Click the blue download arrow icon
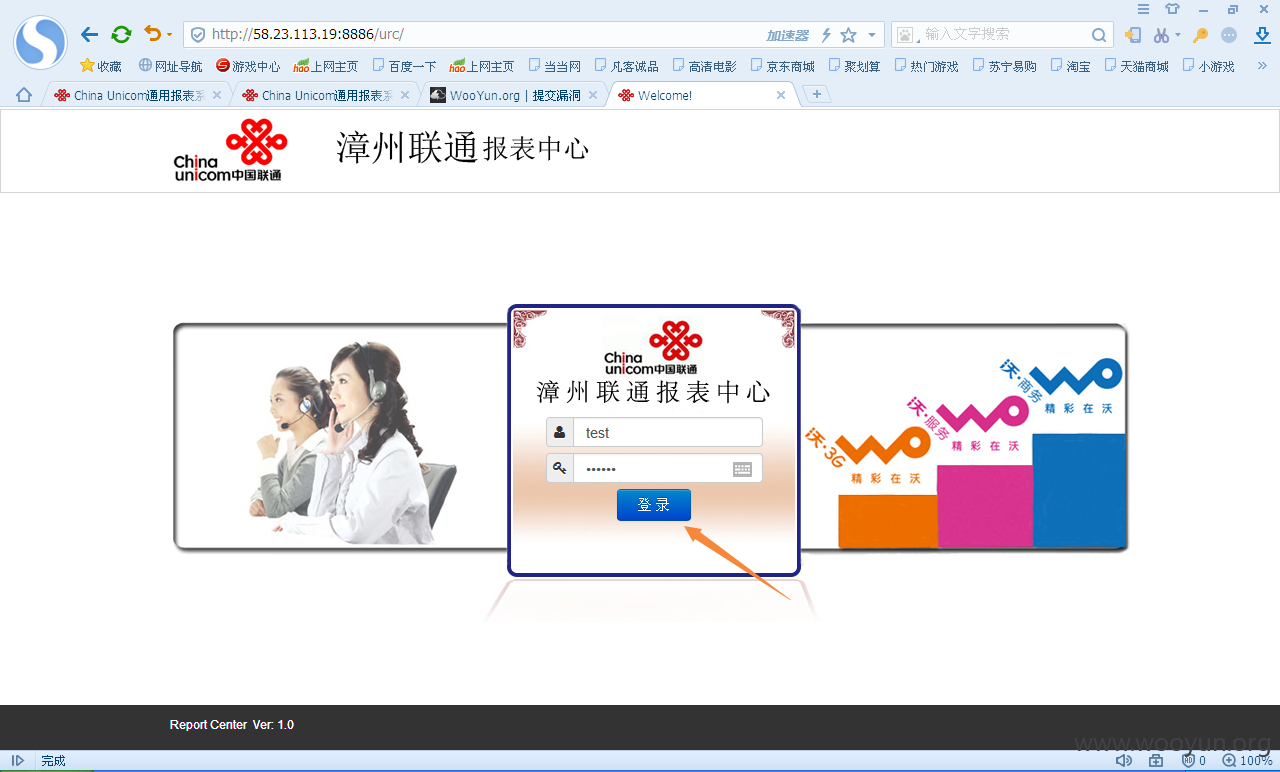The height and width of the screenshot is (772, 1280). point(1263,35)
